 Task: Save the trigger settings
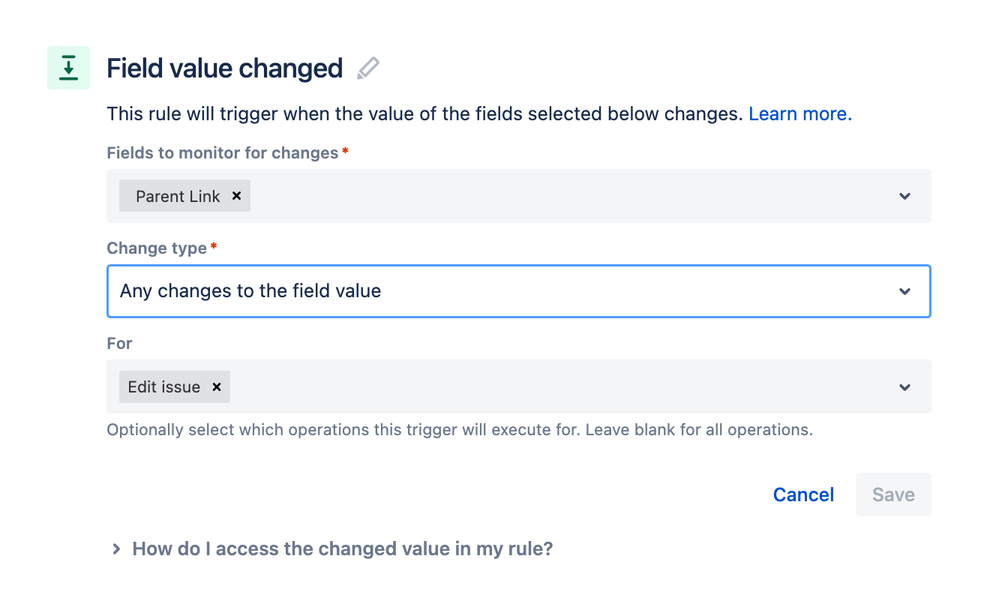[893, 495]
